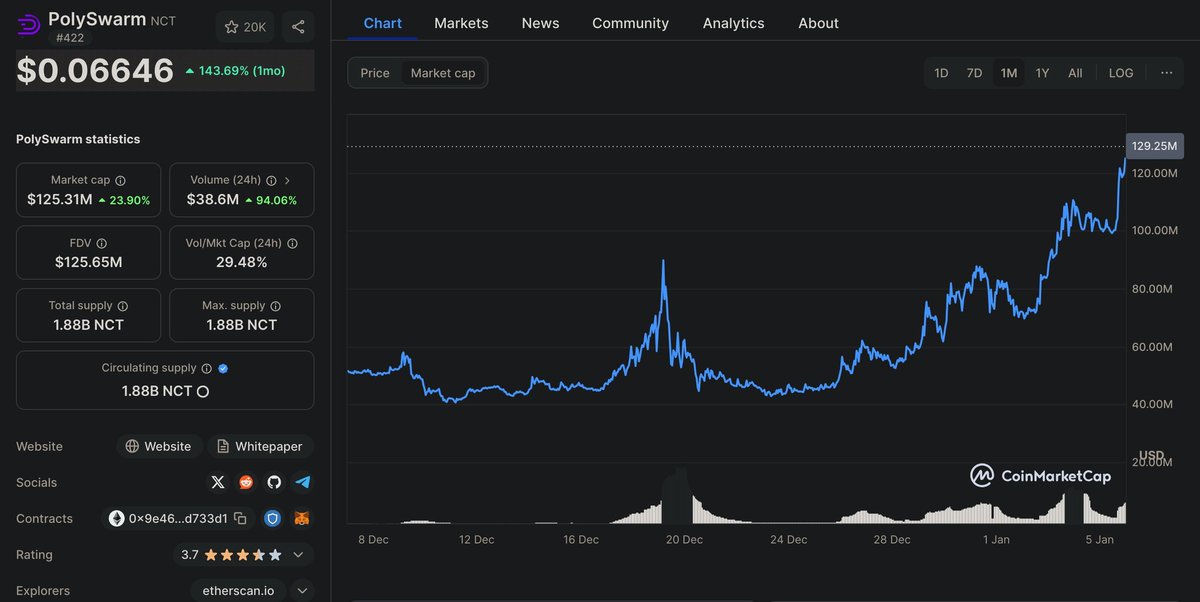Set chart range to 1D
The image size is (1200, 602).
click(x=941, y=73)
